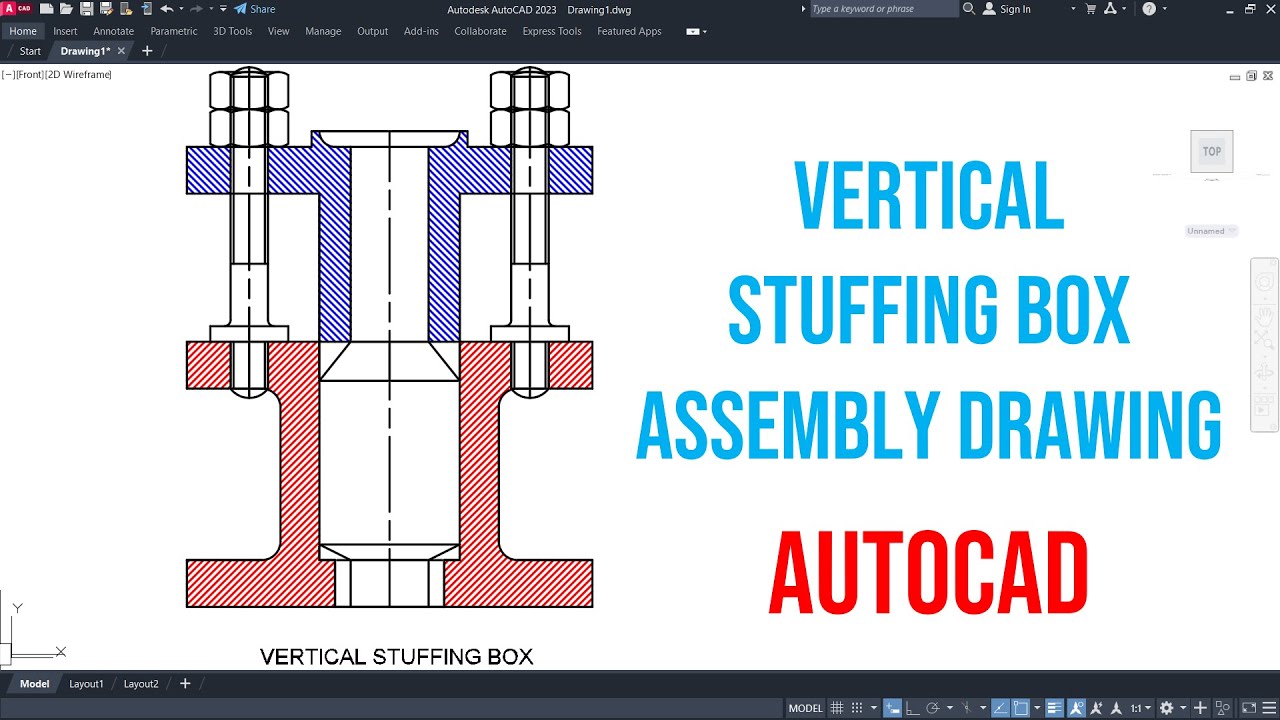Toggle annotation objects visibility icon
The width and height of the screenshot is (1280, 720).
(x=1076, y=708)
